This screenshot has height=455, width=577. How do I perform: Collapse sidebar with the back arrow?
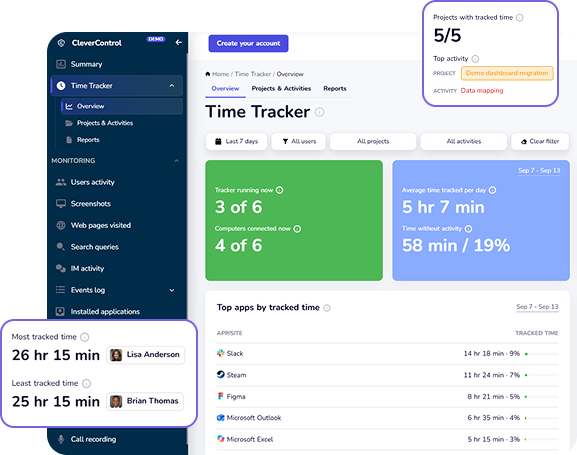click(178, 43)
